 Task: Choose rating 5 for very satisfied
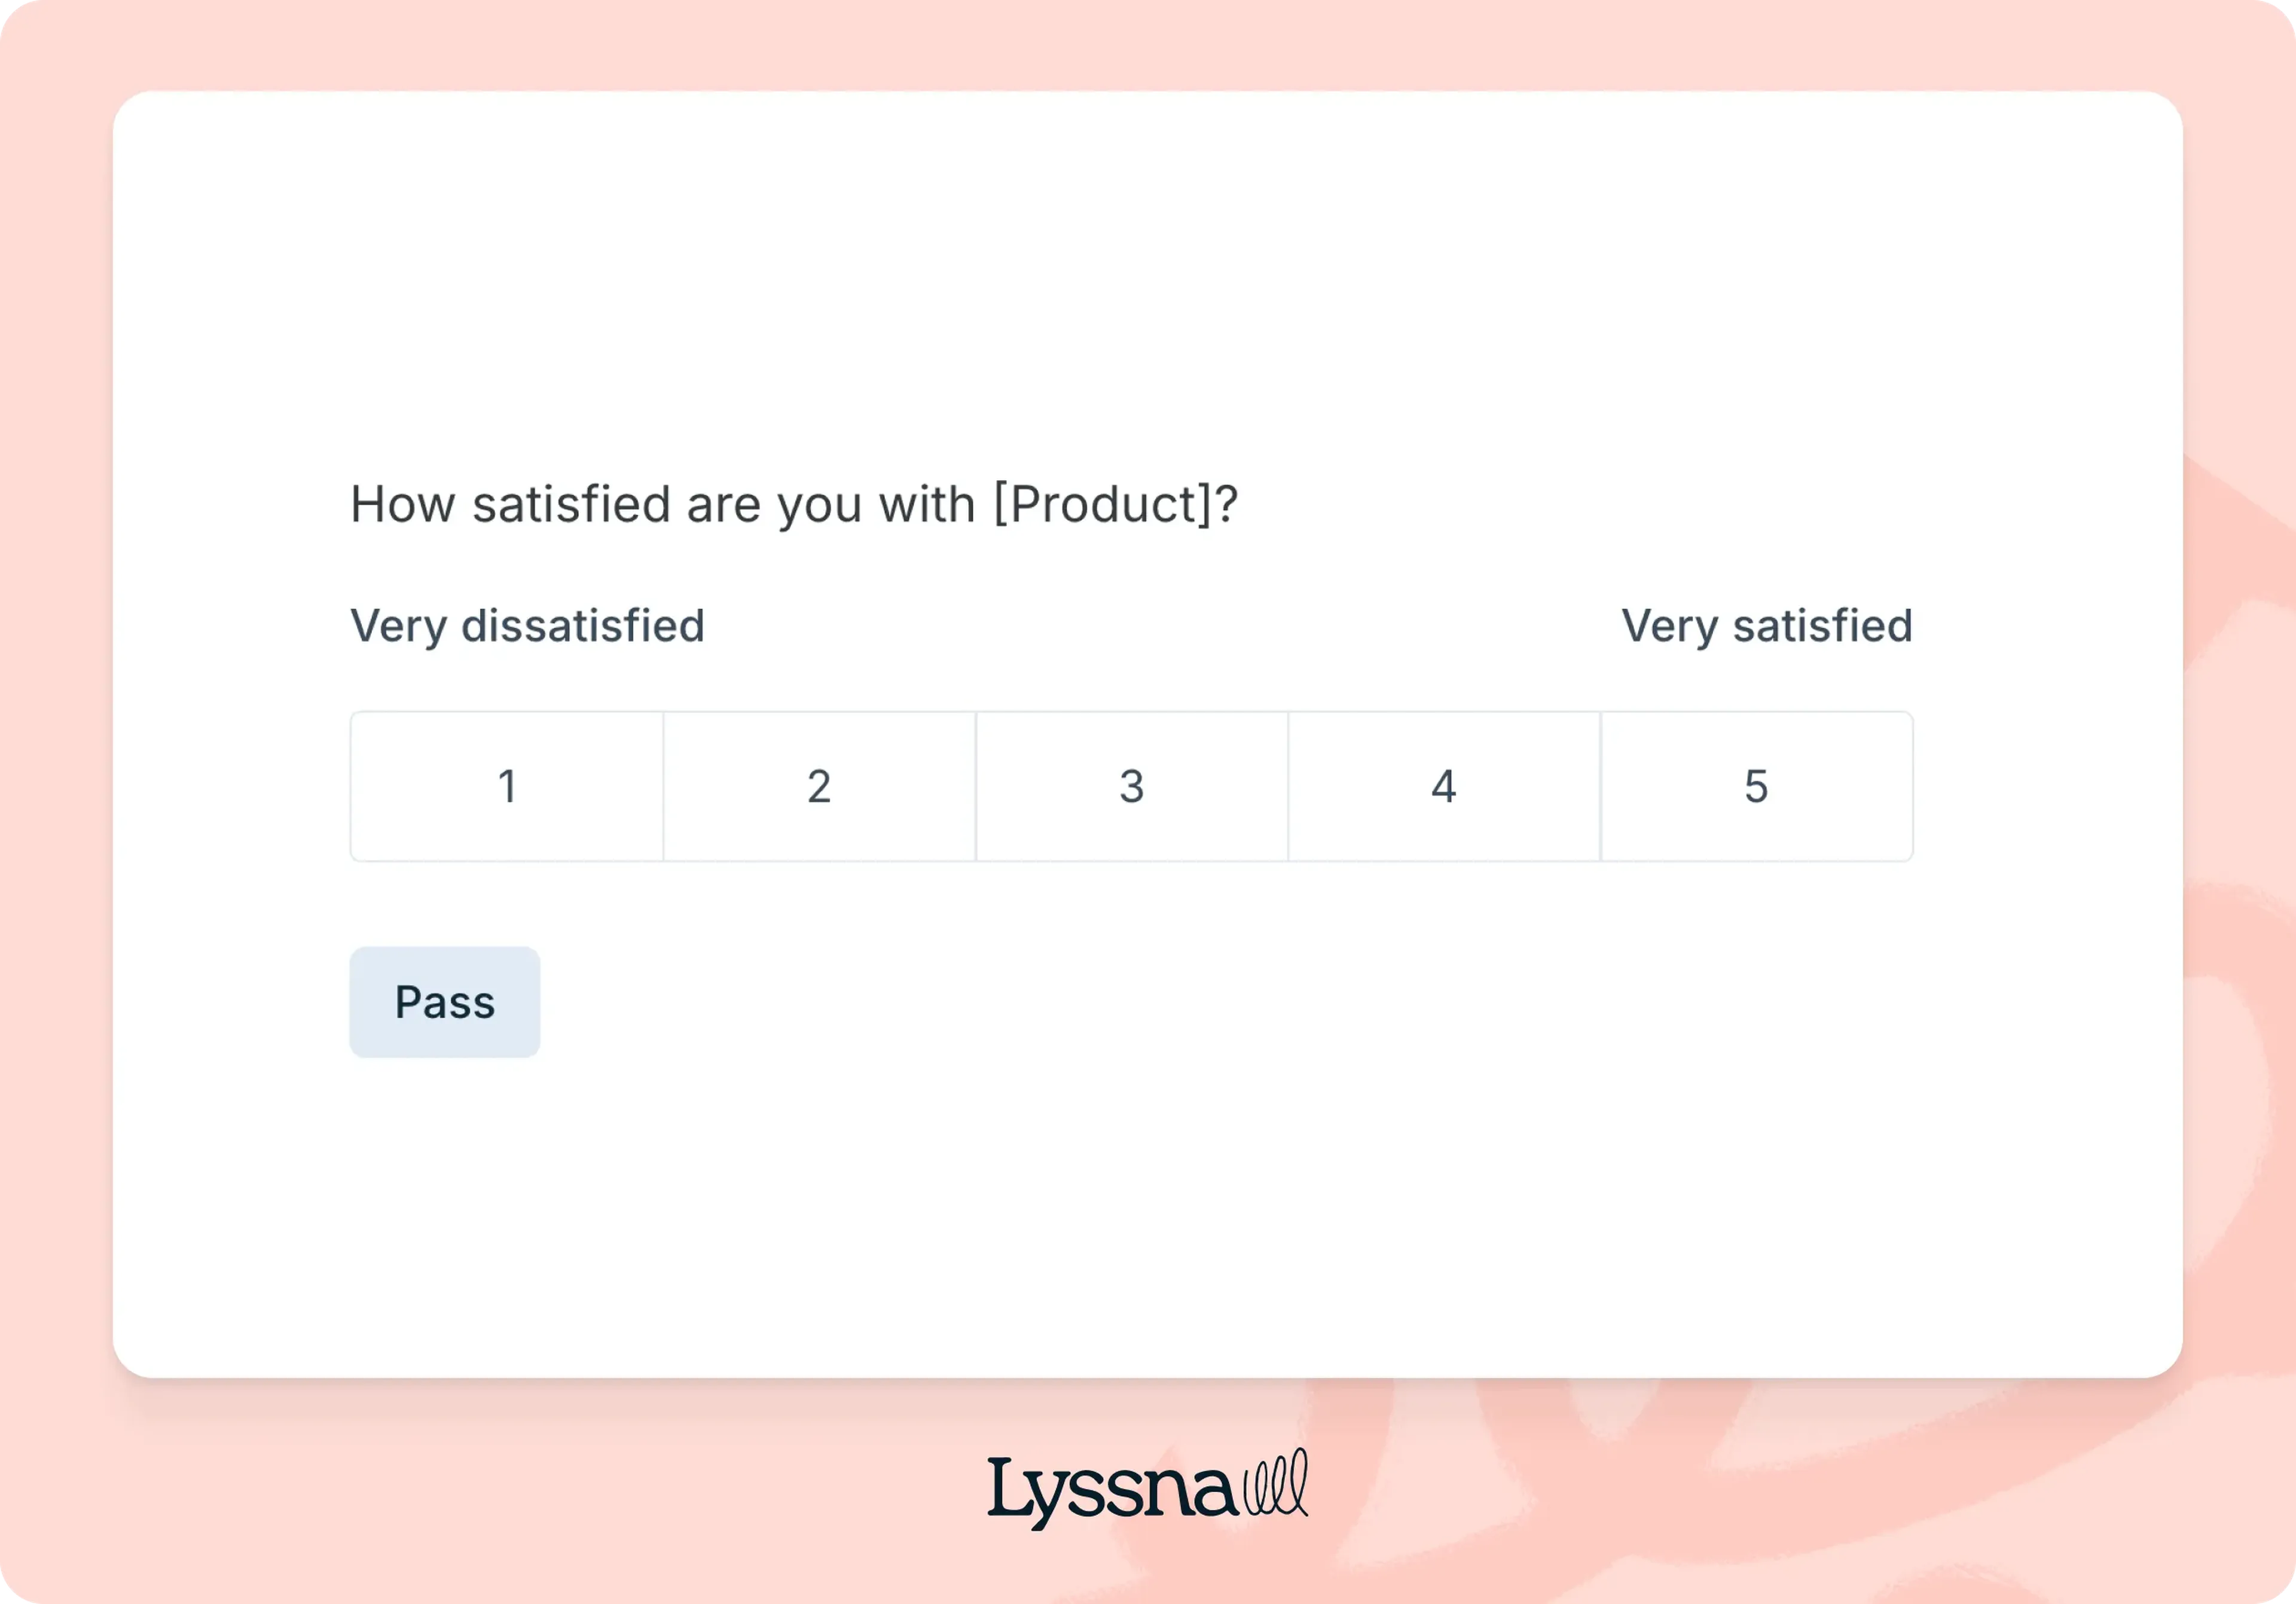tap(1756, 786)
